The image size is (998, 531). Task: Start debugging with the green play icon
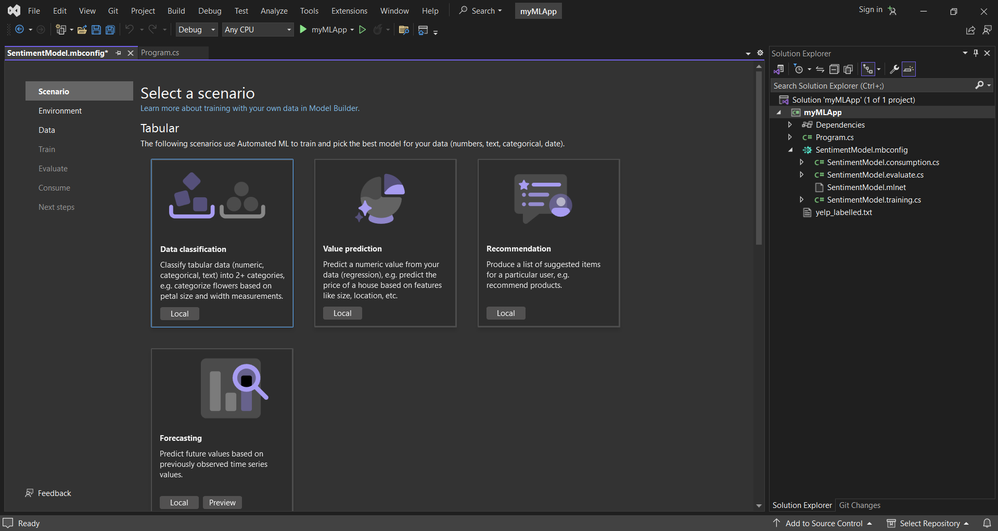[303, 29]
